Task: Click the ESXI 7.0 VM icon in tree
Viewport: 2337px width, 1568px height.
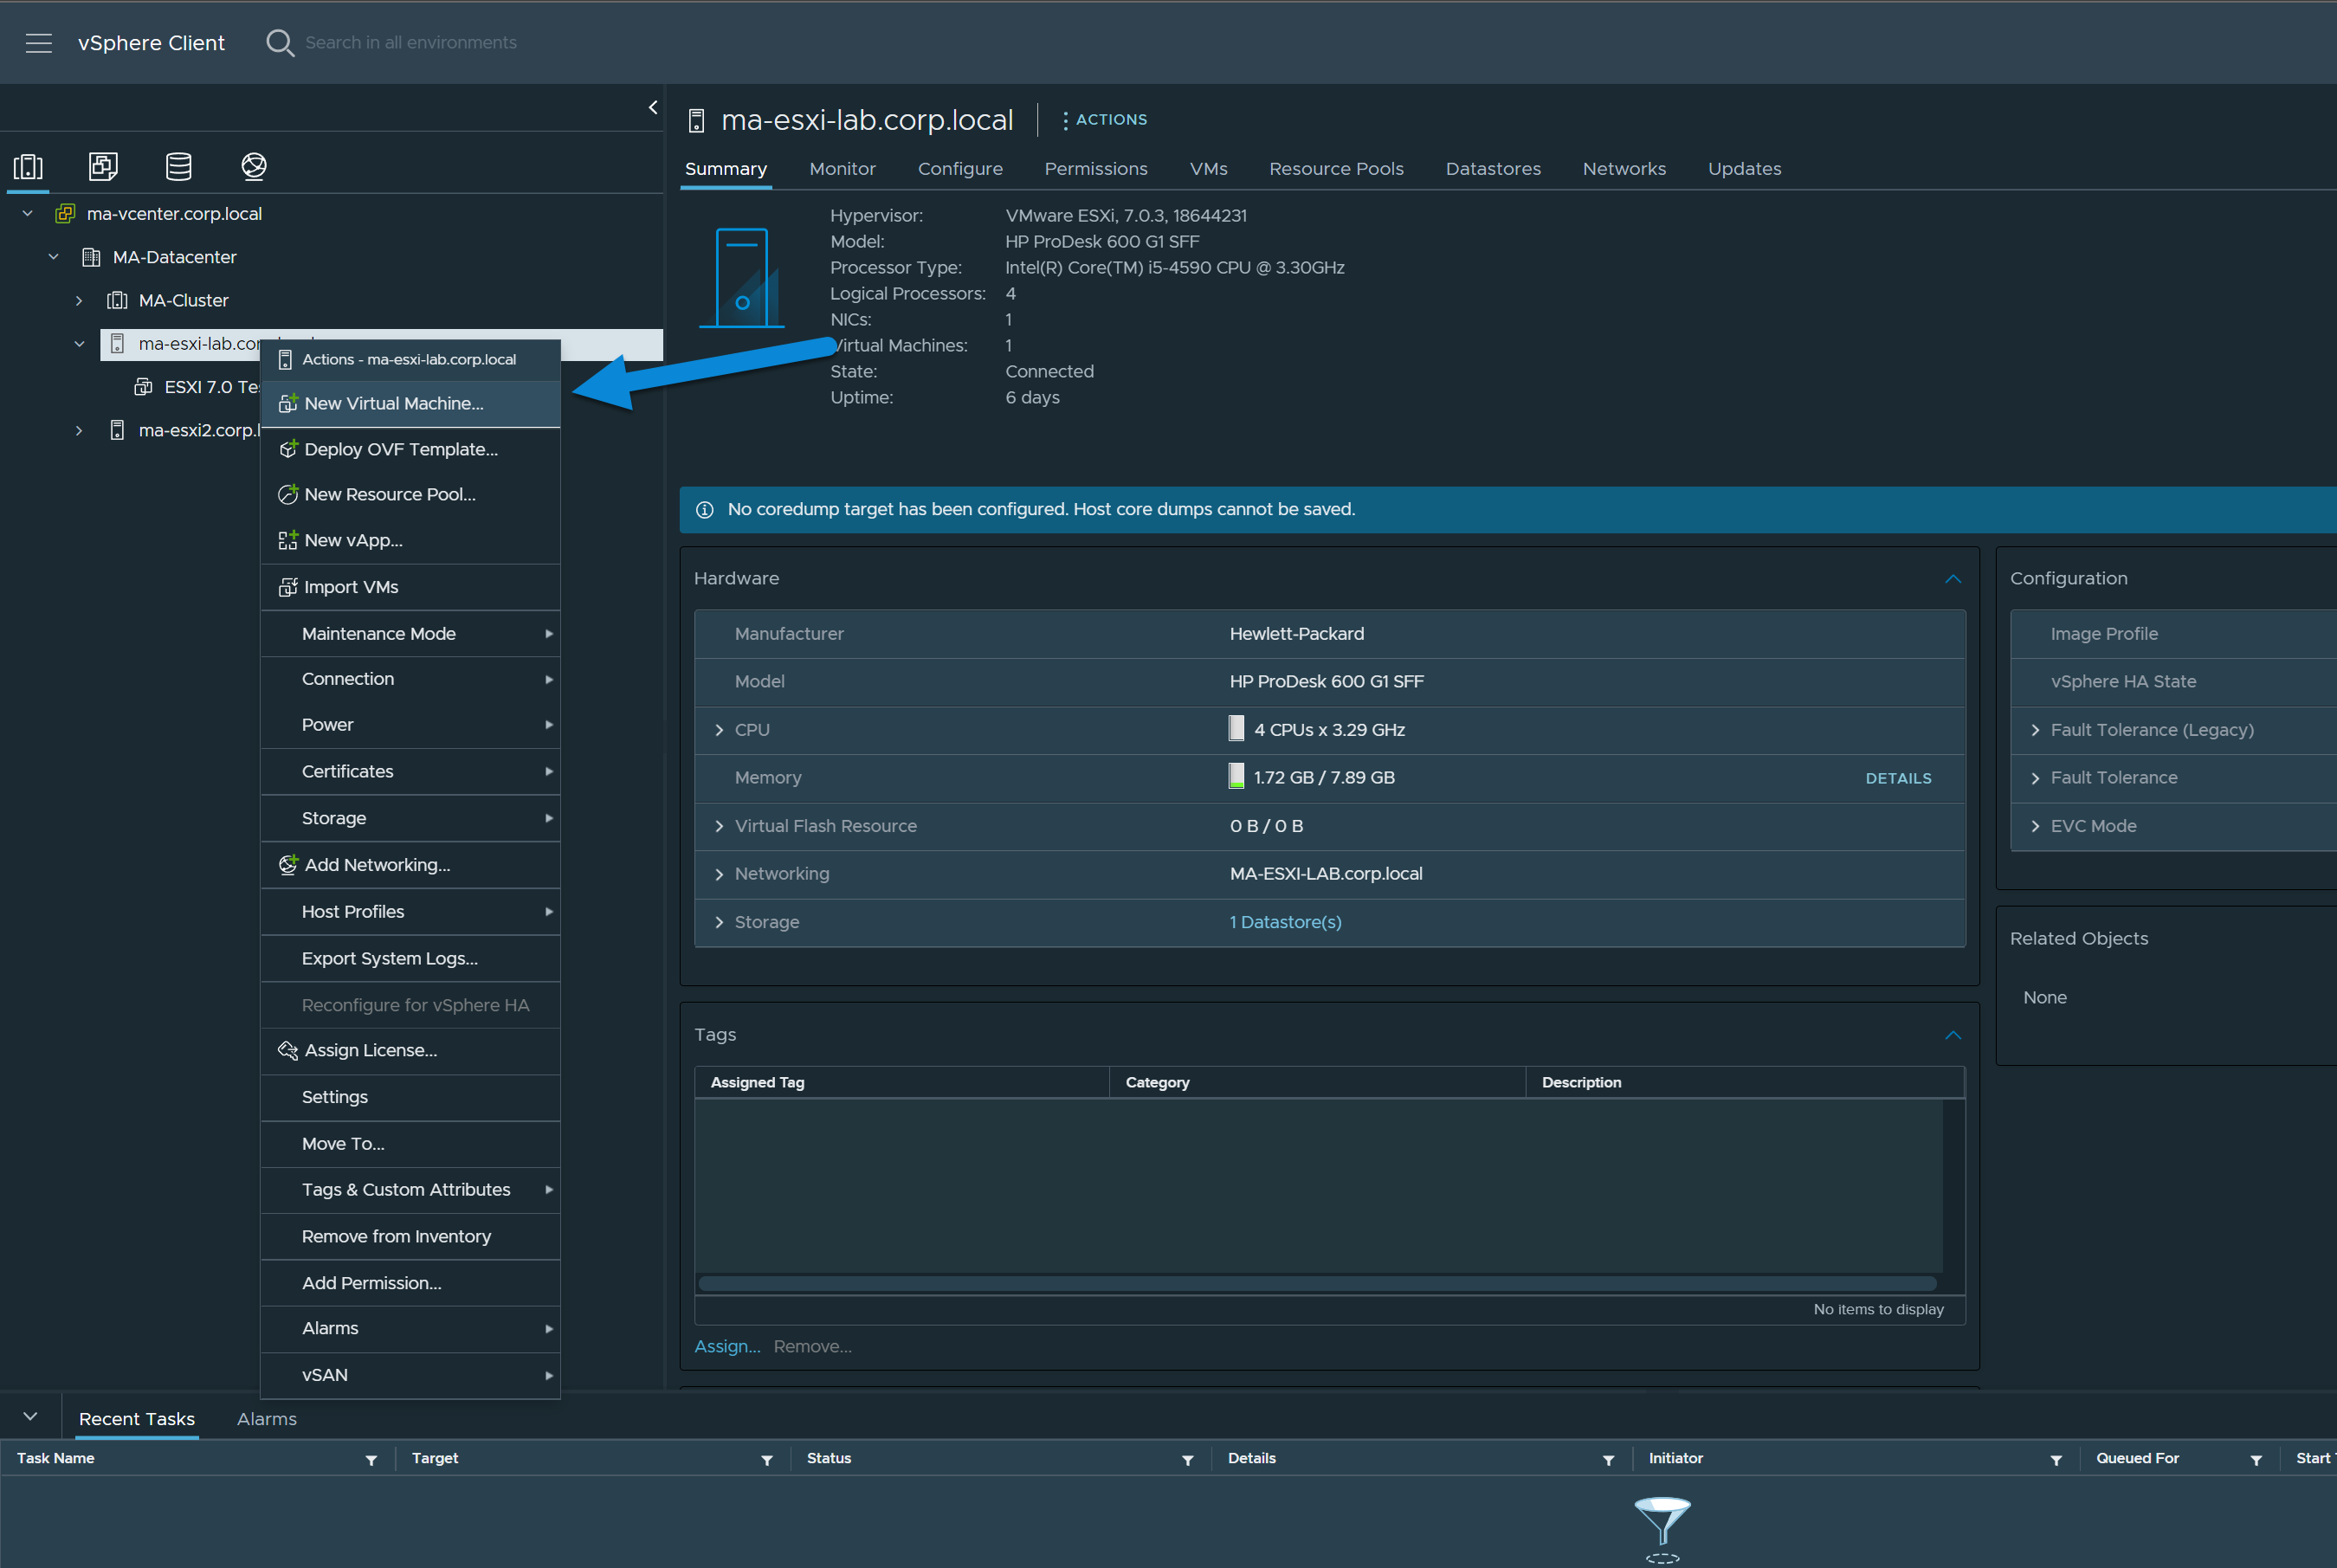Action: point(143,387)
